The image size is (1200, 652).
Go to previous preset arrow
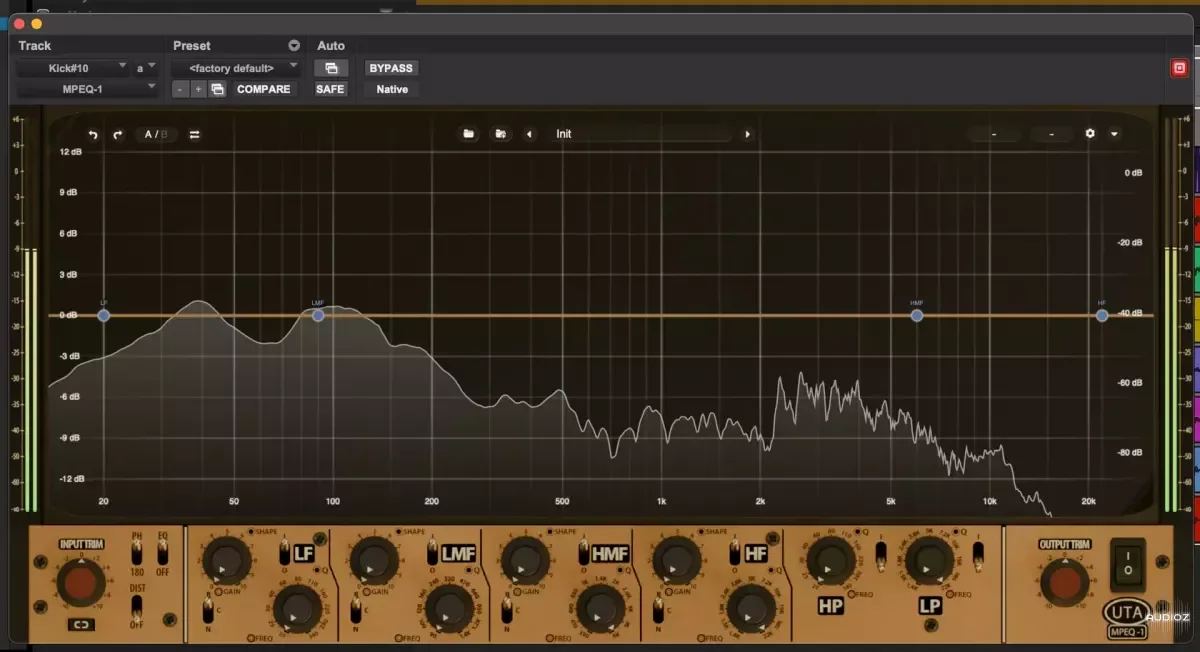pyautogui.click(x=529, y=134)
